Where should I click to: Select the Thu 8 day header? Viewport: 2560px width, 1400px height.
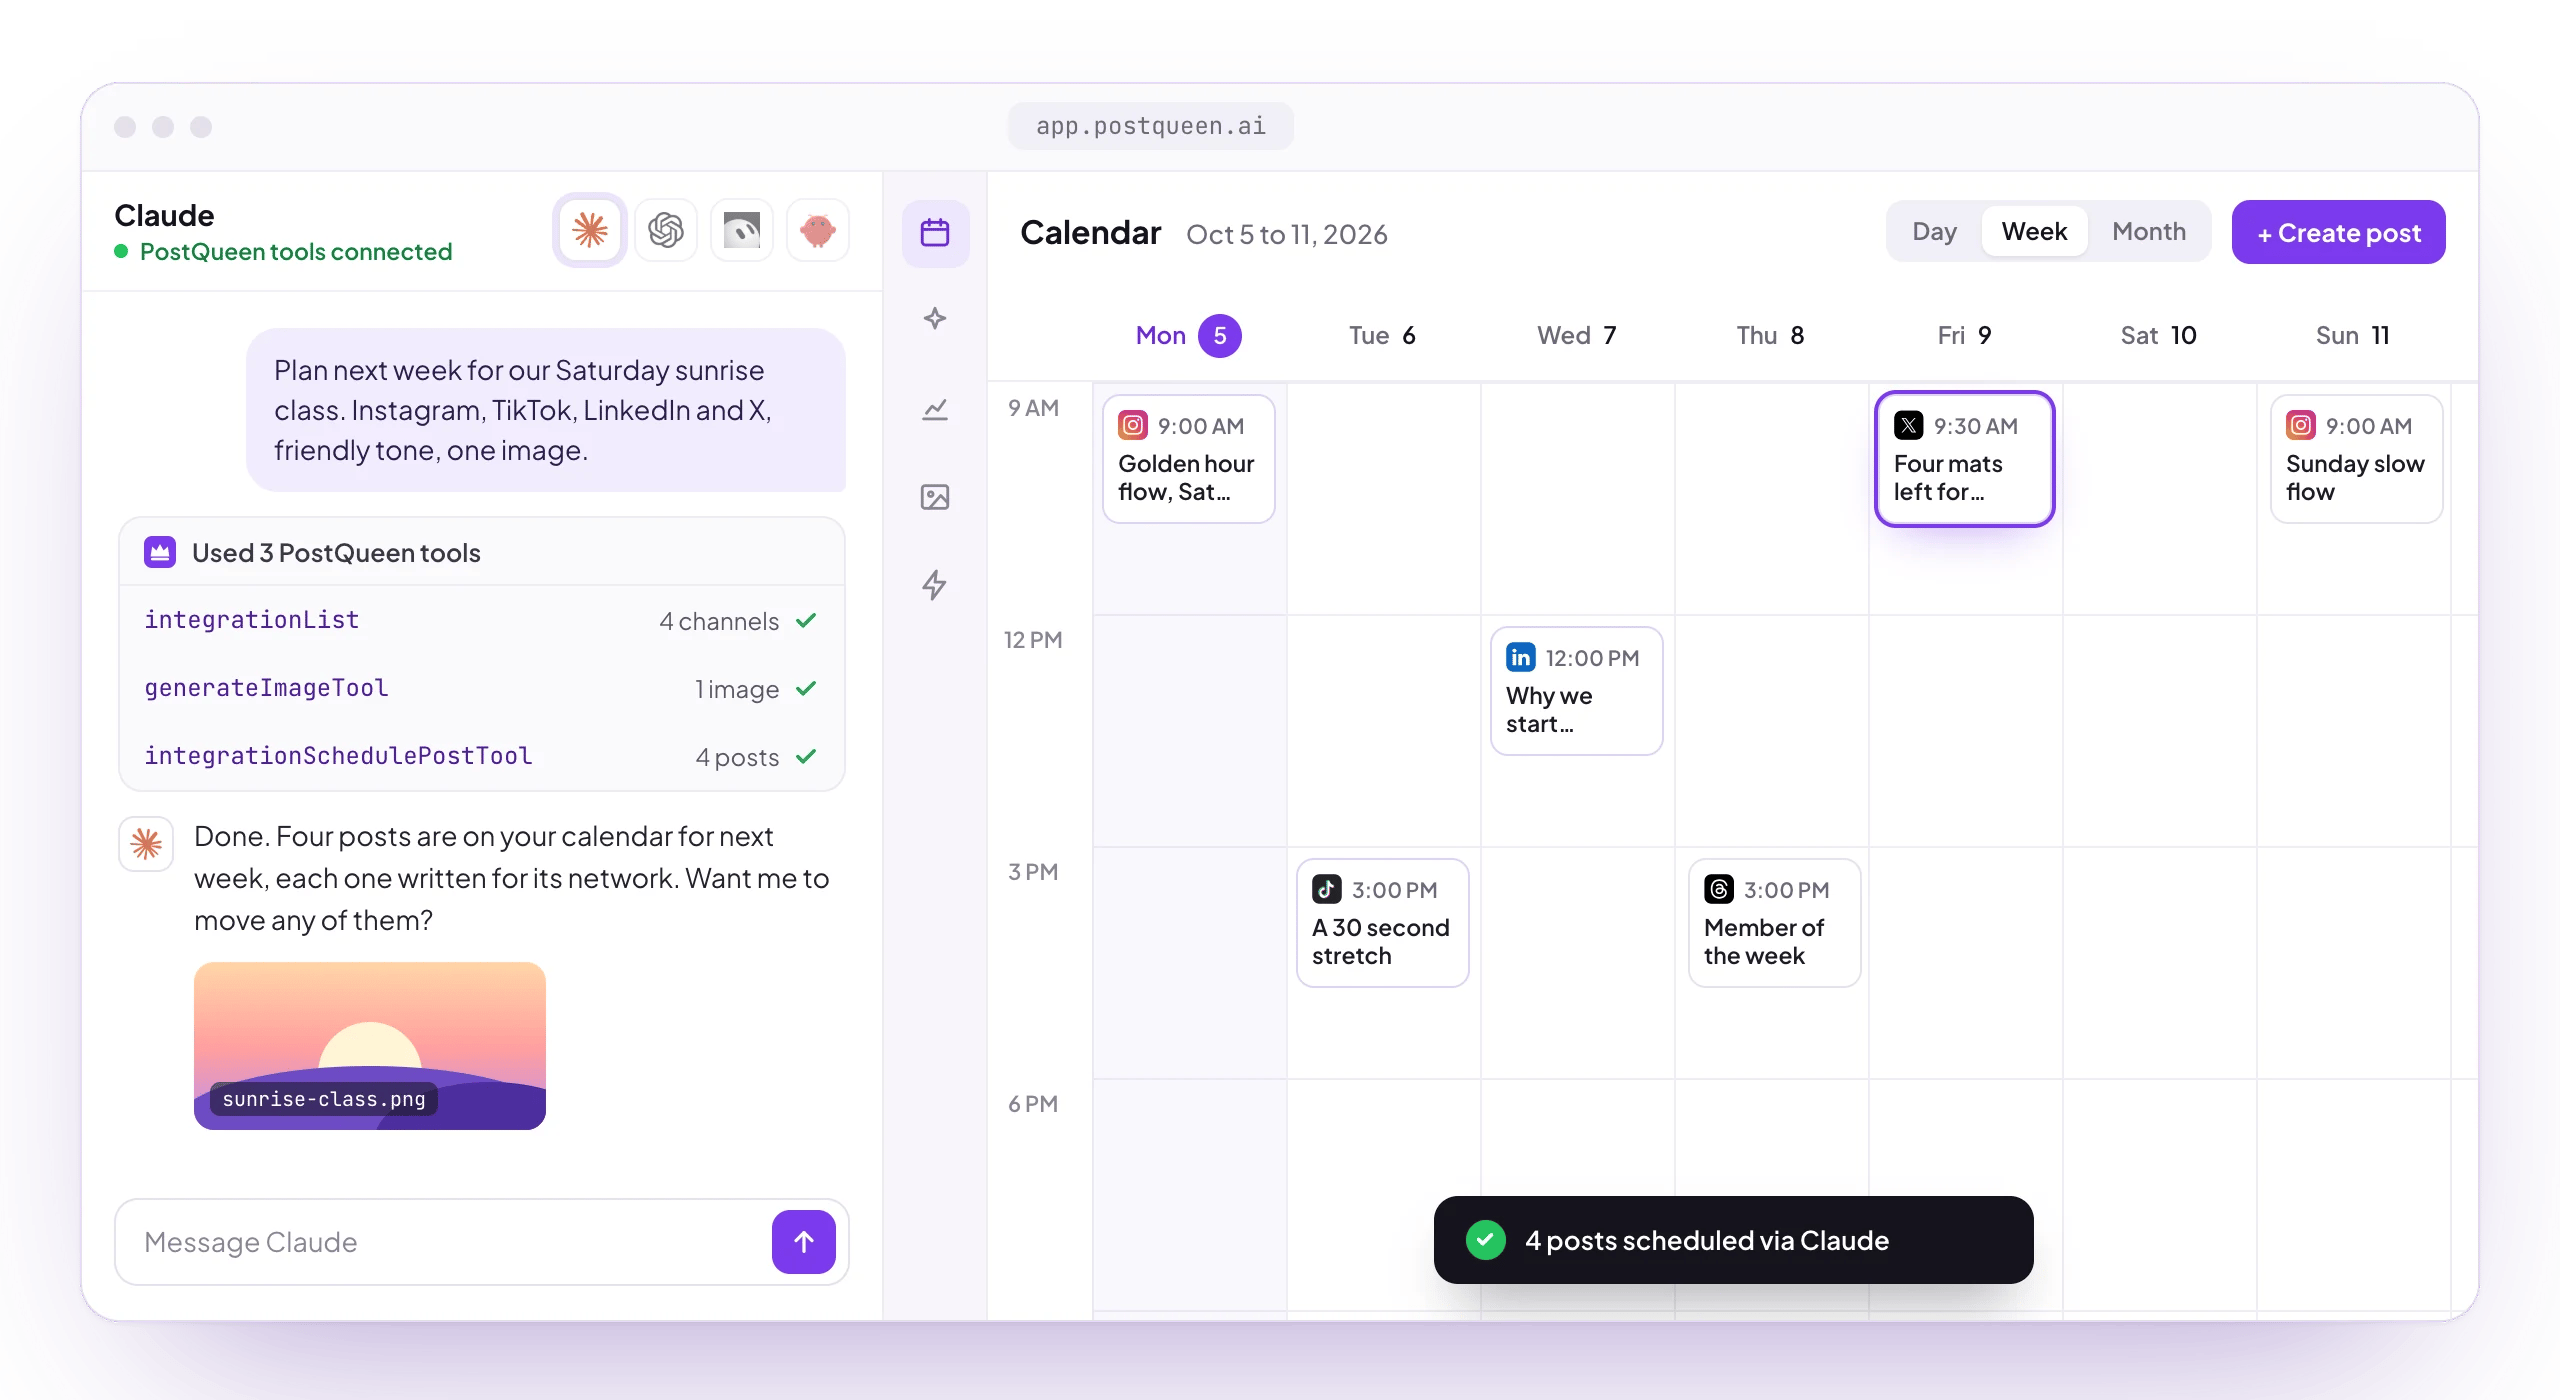click(x=1770, y=336)
